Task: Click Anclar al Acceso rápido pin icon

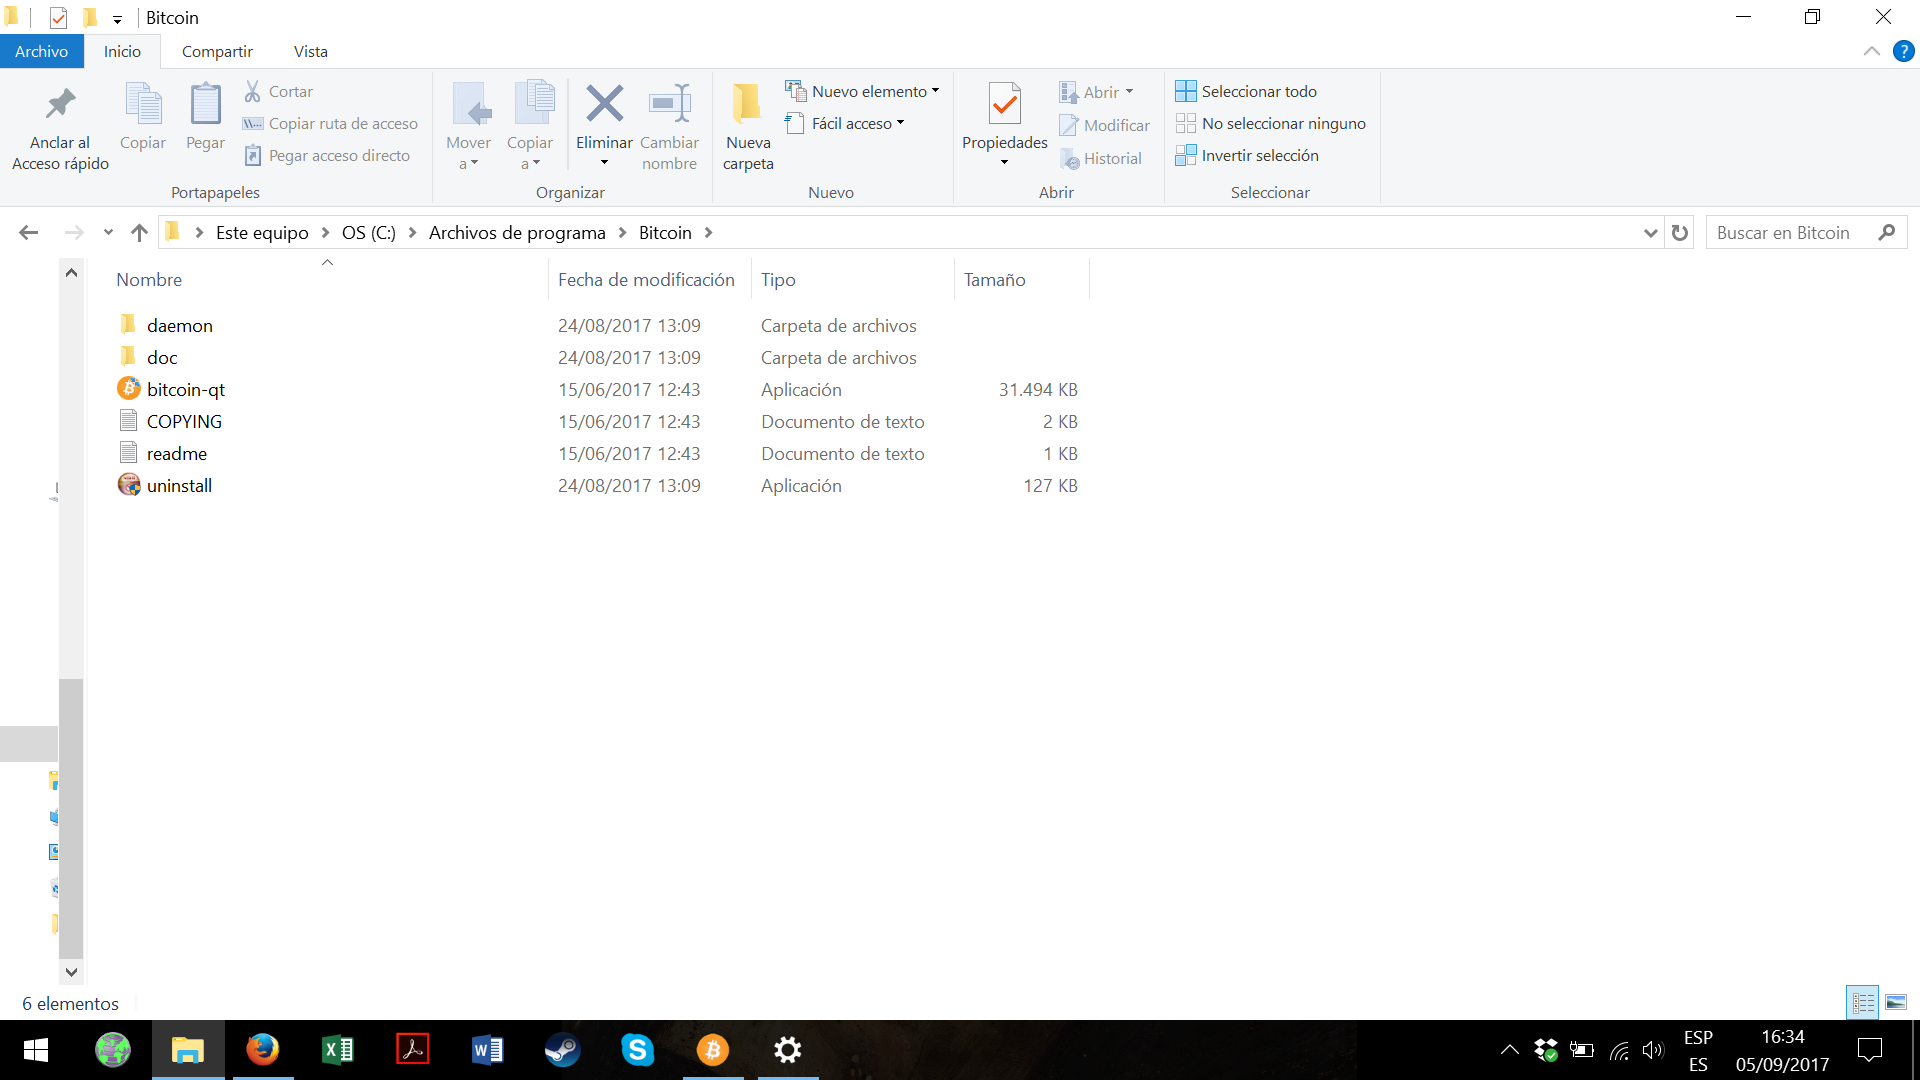Action: pos(60,104)
